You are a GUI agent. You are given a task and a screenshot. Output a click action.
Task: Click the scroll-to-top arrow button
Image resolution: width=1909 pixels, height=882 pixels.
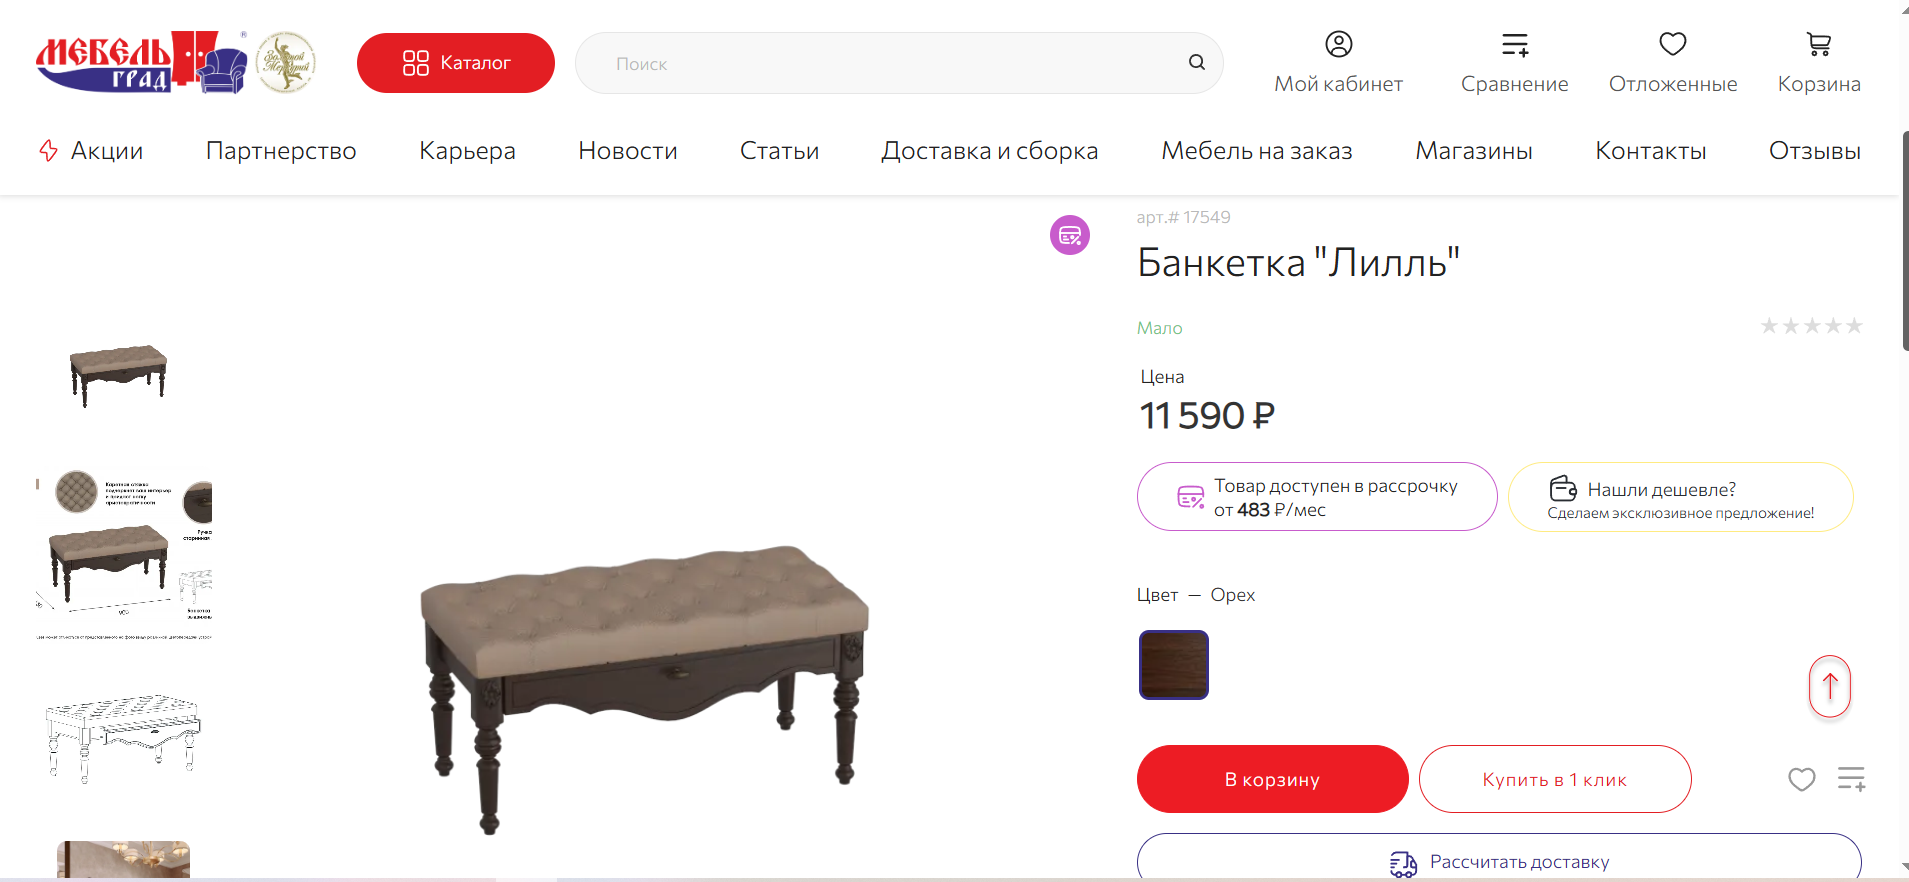(1830, 686)
